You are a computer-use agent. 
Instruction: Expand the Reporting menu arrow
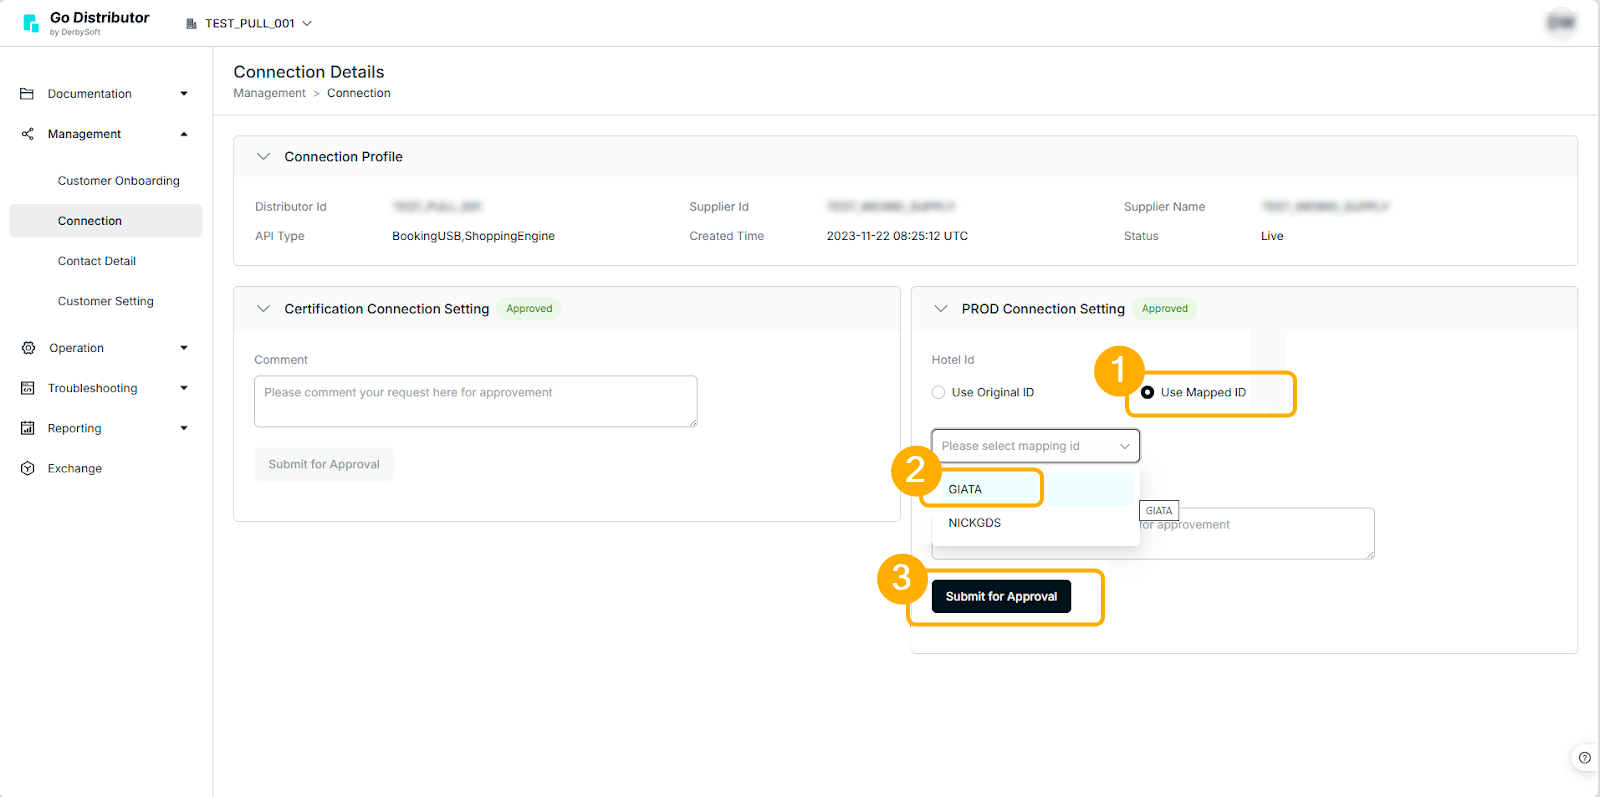[184, 428]
